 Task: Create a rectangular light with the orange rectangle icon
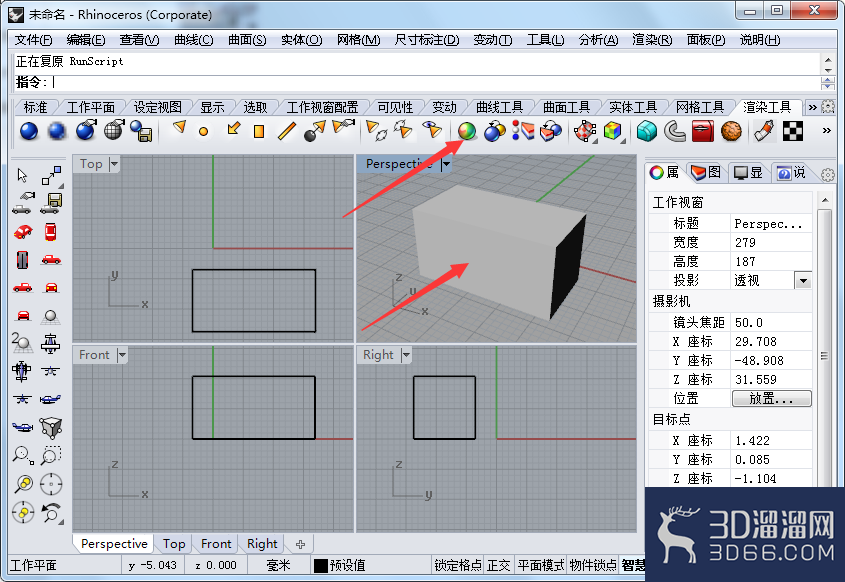tap(259, 131)
